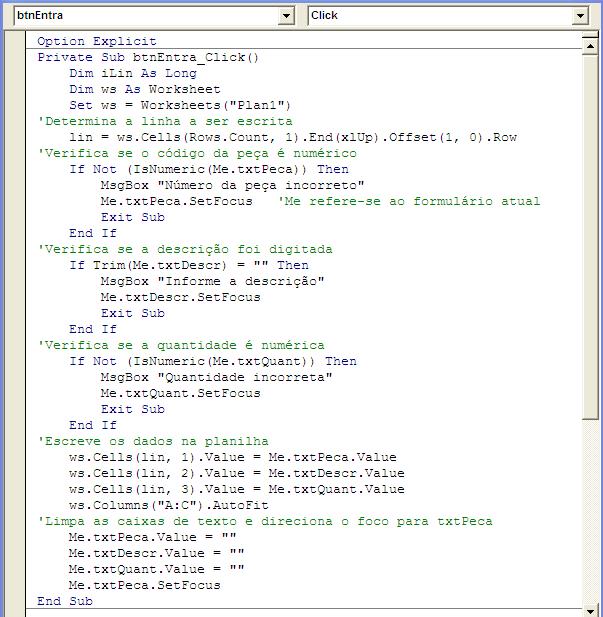Click the 'Me.txtQuant.Value = ""' line
This screenshot has height=617, width=603.
156,570
